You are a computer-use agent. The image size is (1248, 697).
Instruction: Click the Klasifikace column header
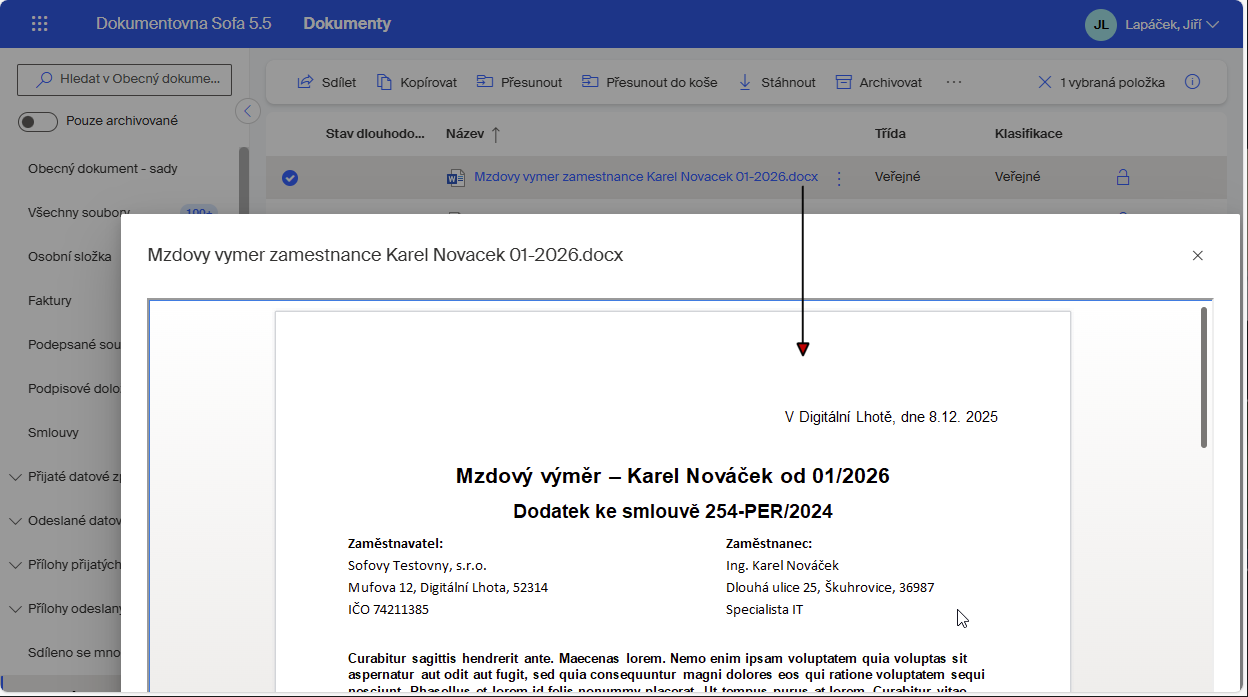[x=1028, y=133]
